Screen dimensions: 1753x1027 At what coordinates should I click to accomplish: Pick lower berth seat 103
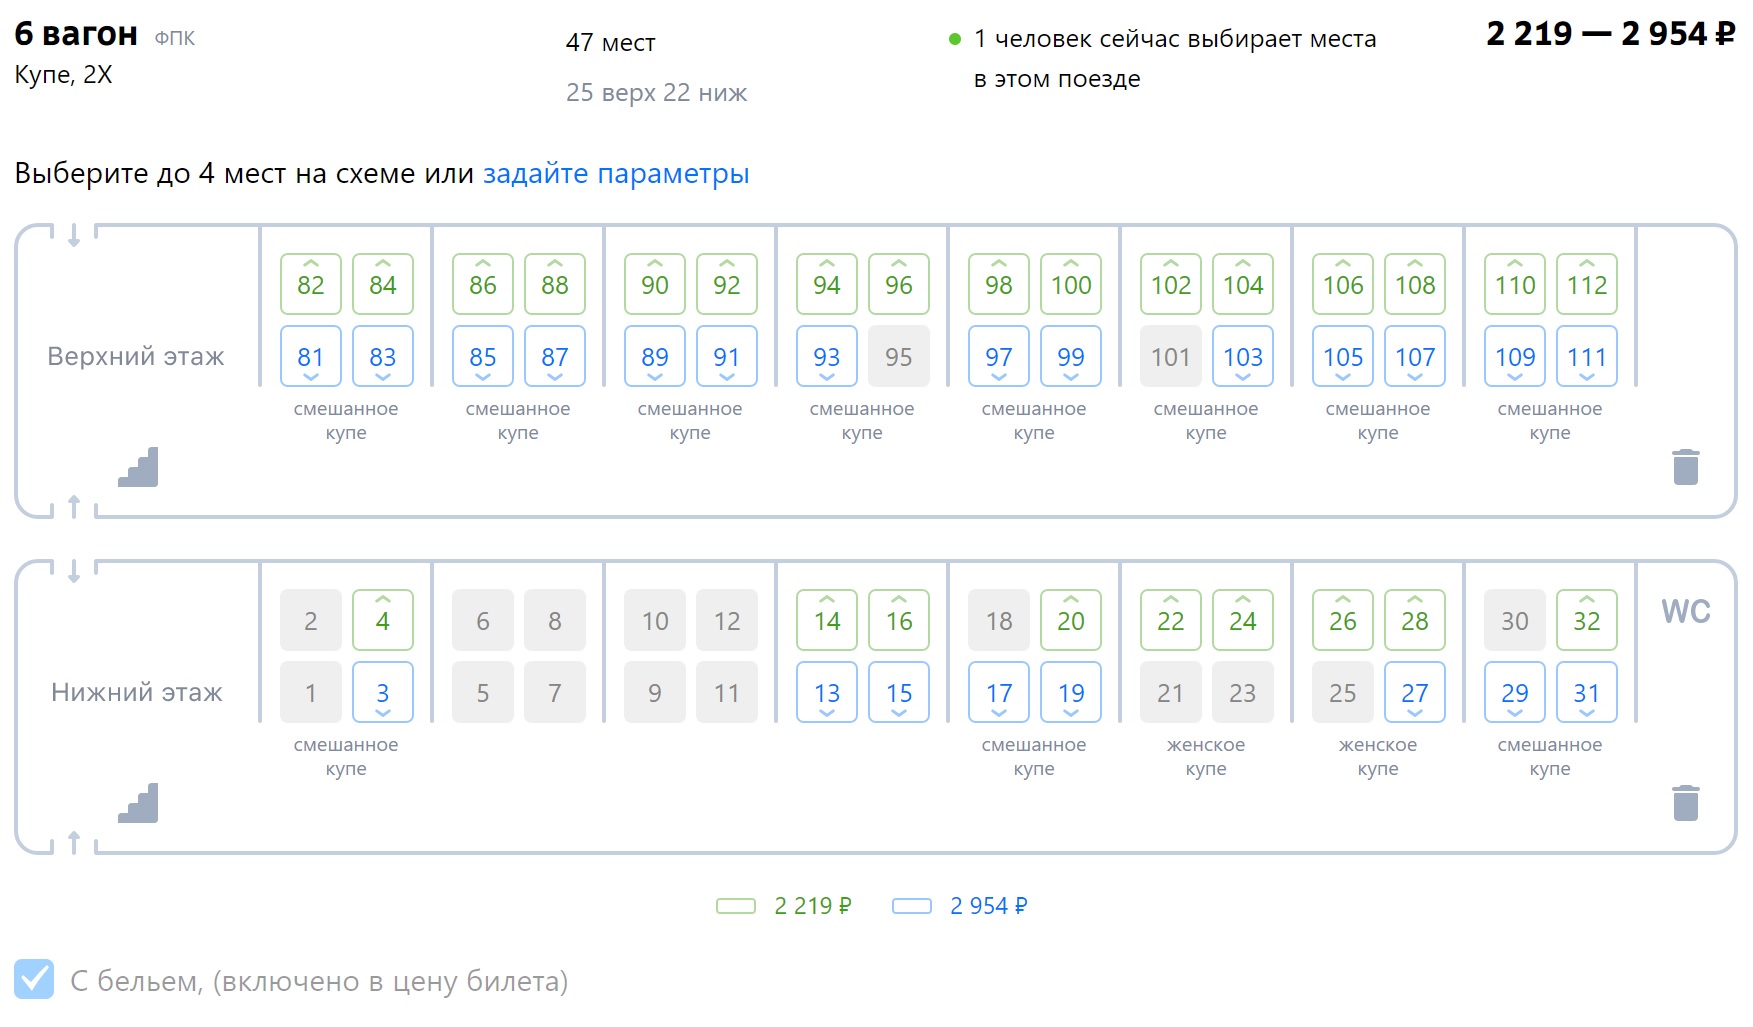[x=1243, y=357]
